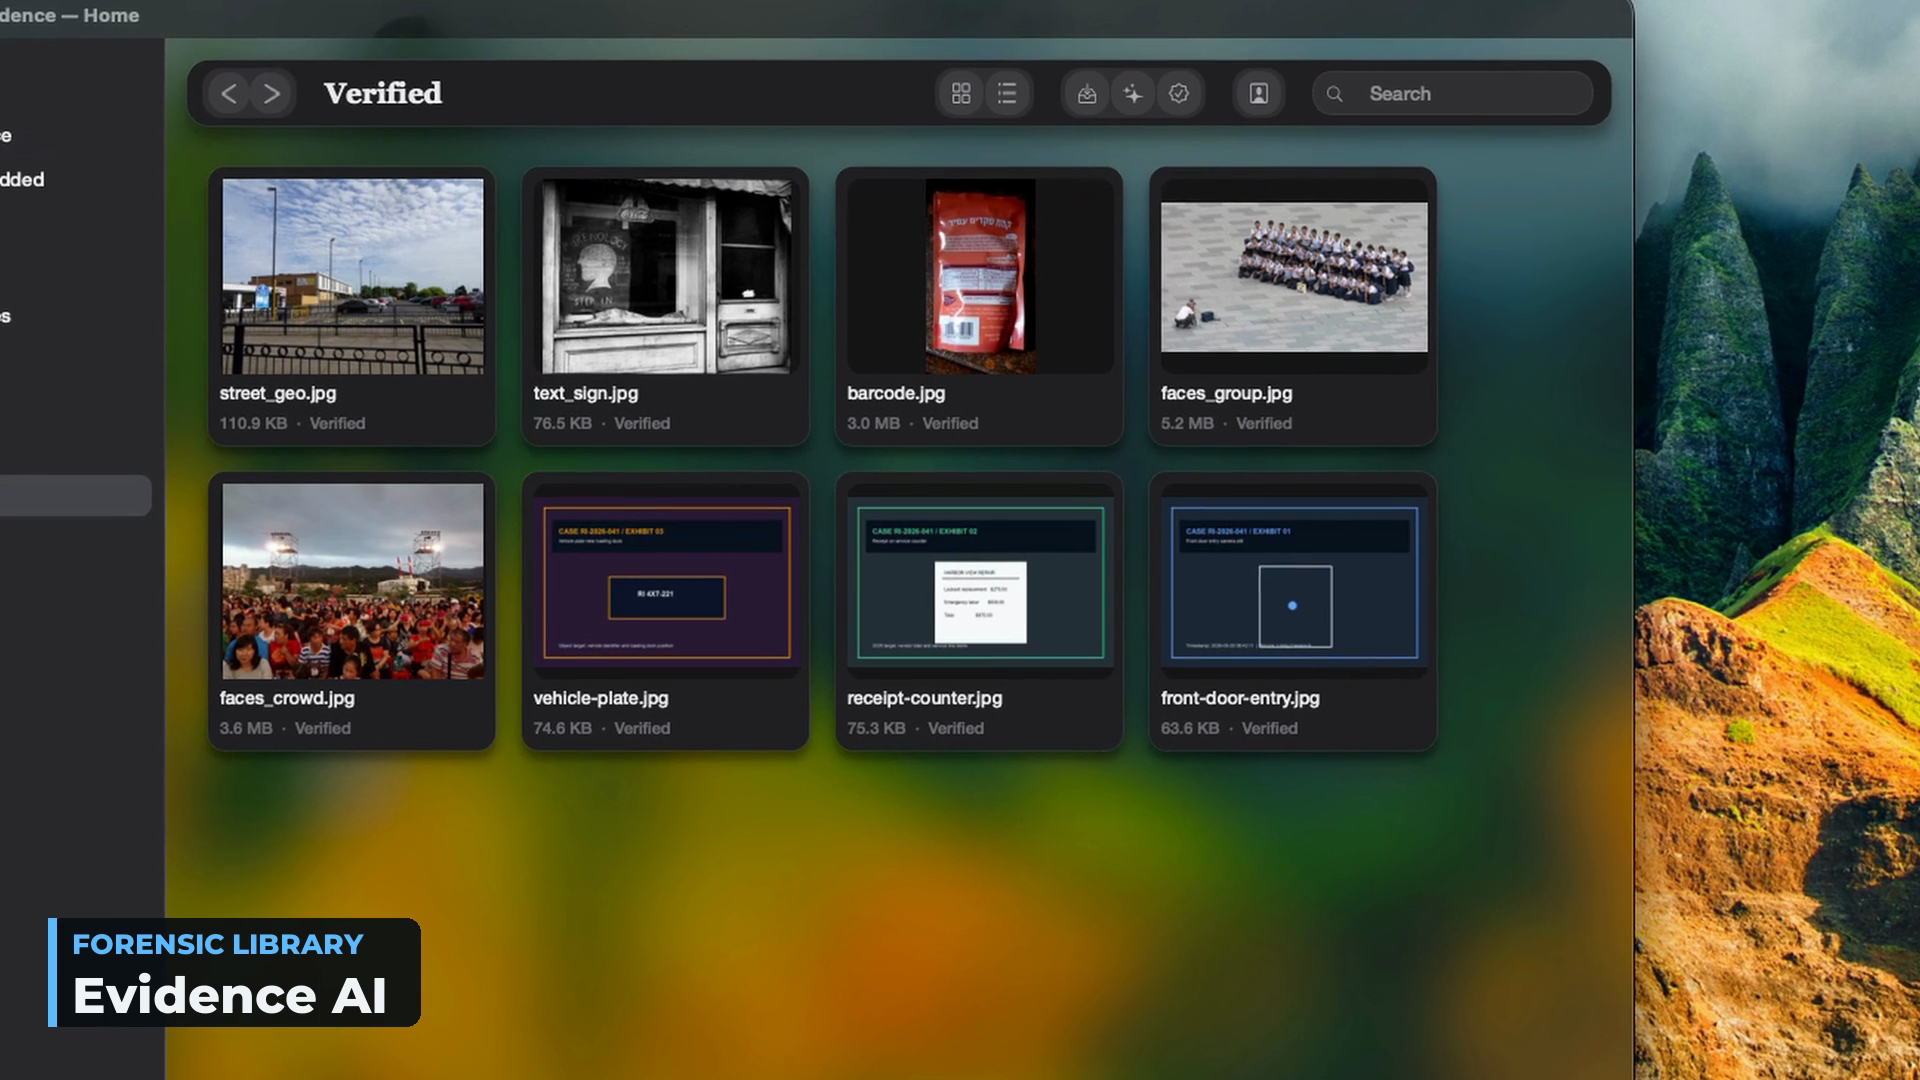Open the barcode.jpg red package thumbnail
Viewport: 1920px width, 1080px height.
click(980, 276)
